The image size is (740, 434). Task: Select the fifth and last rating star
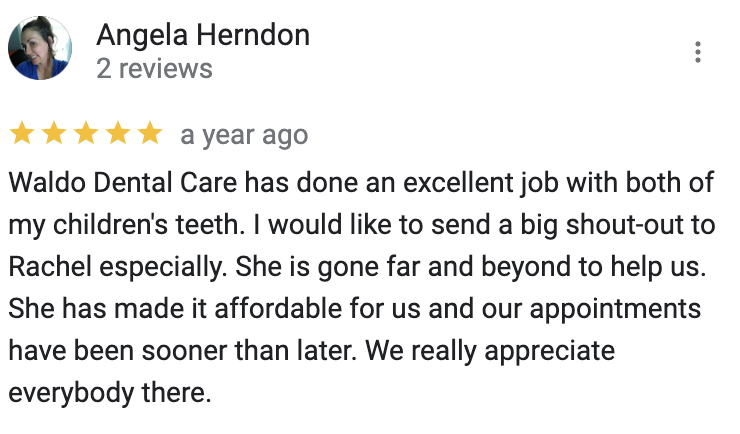pos(150,133)
